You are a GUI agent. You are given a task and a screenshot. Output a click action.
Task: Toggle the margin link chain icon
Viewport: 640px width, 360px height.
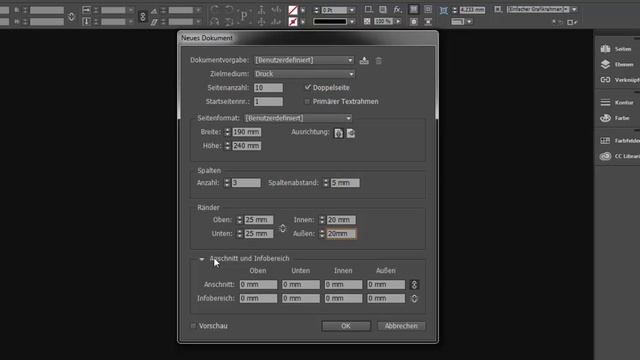click(x=282, y=228)
